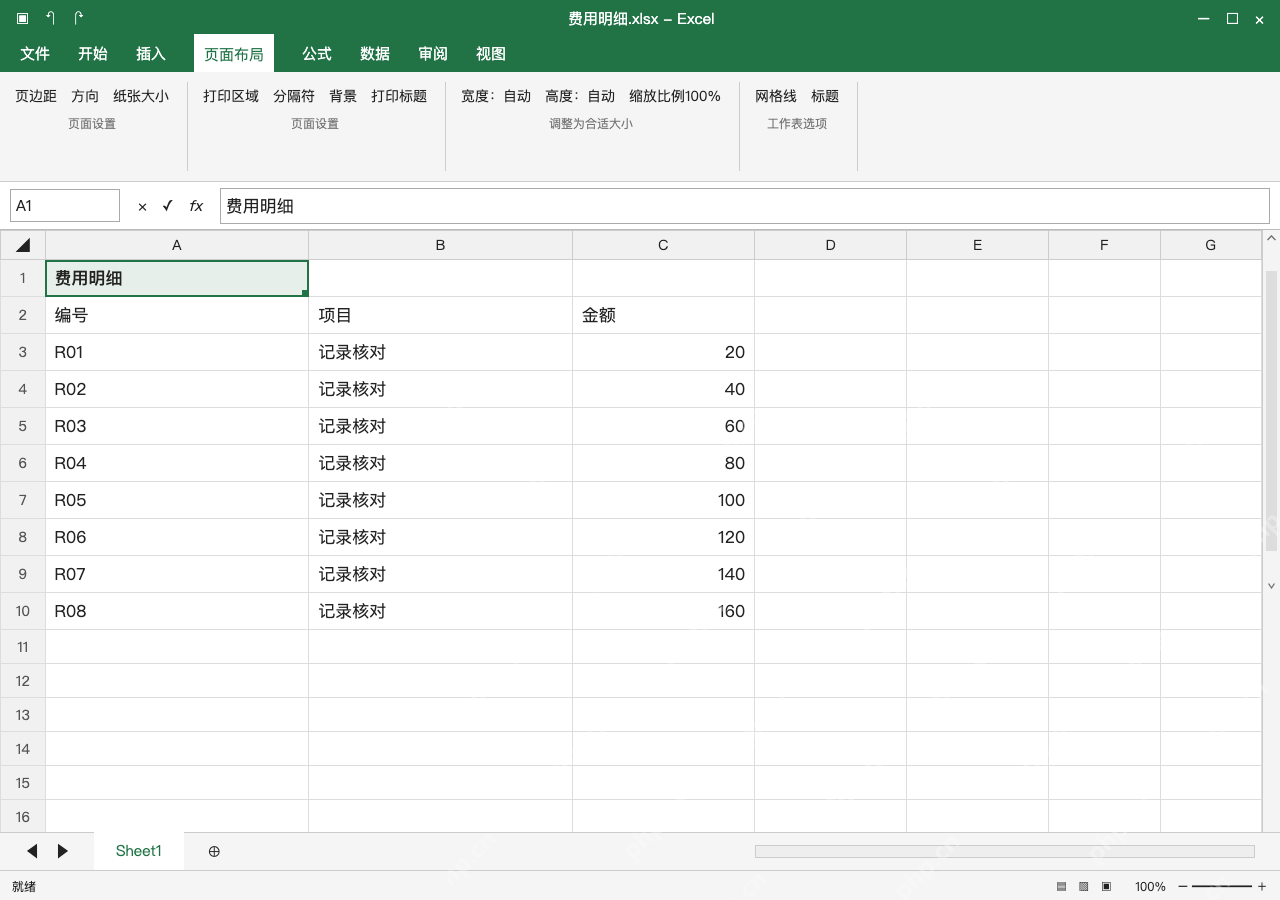1280x900 pixels.
Task: Click the 打印标题 print titles button
Action: [399, 96]
